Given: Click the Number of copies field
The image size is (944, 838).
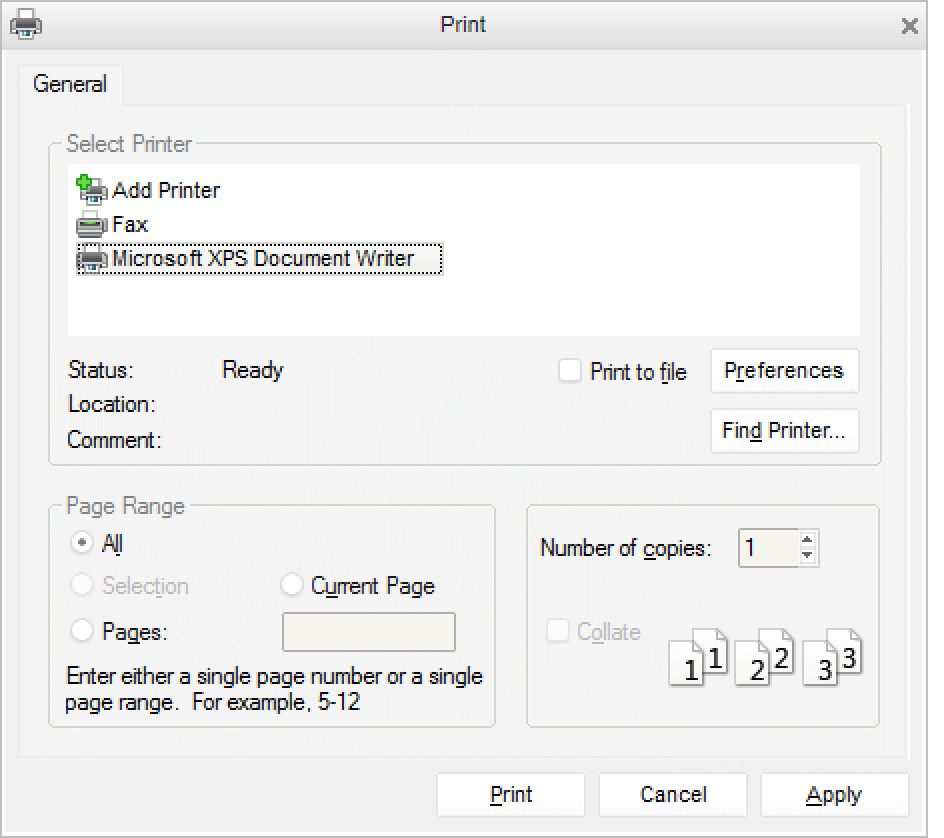Looking at the screenshot, I should click(767, 548).
